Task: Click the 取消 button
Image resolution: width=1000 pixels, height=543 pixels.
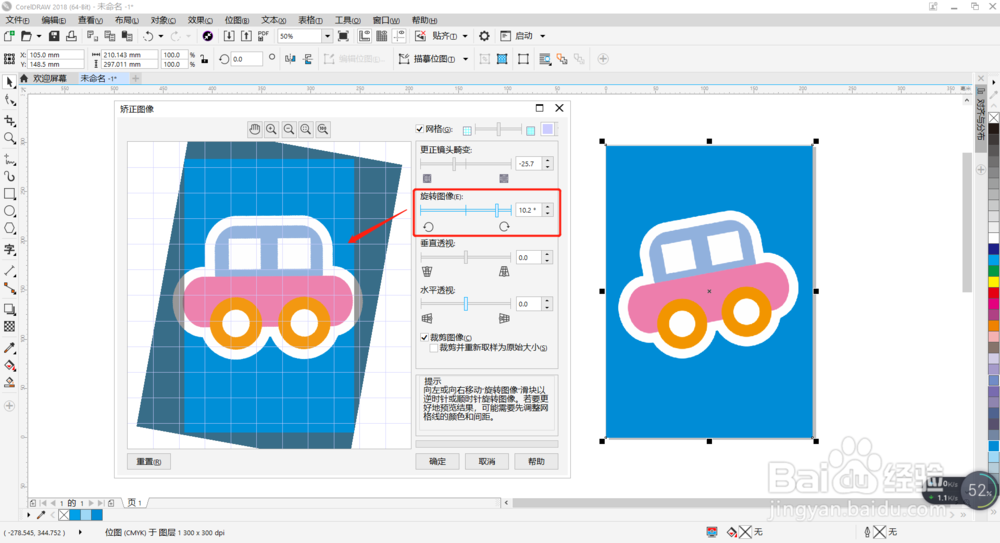Action: [487, 461]
